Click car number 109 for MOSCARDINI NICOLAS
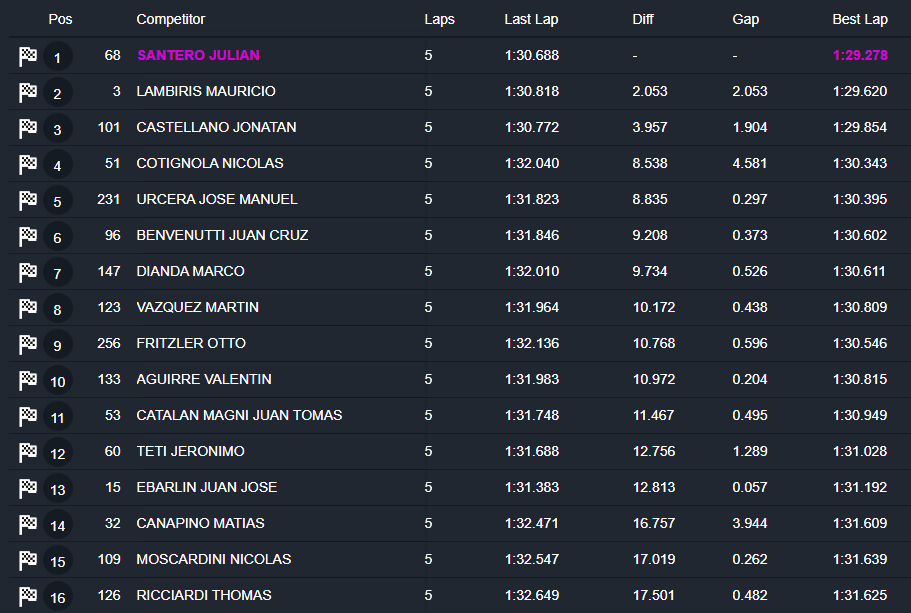 109,559
